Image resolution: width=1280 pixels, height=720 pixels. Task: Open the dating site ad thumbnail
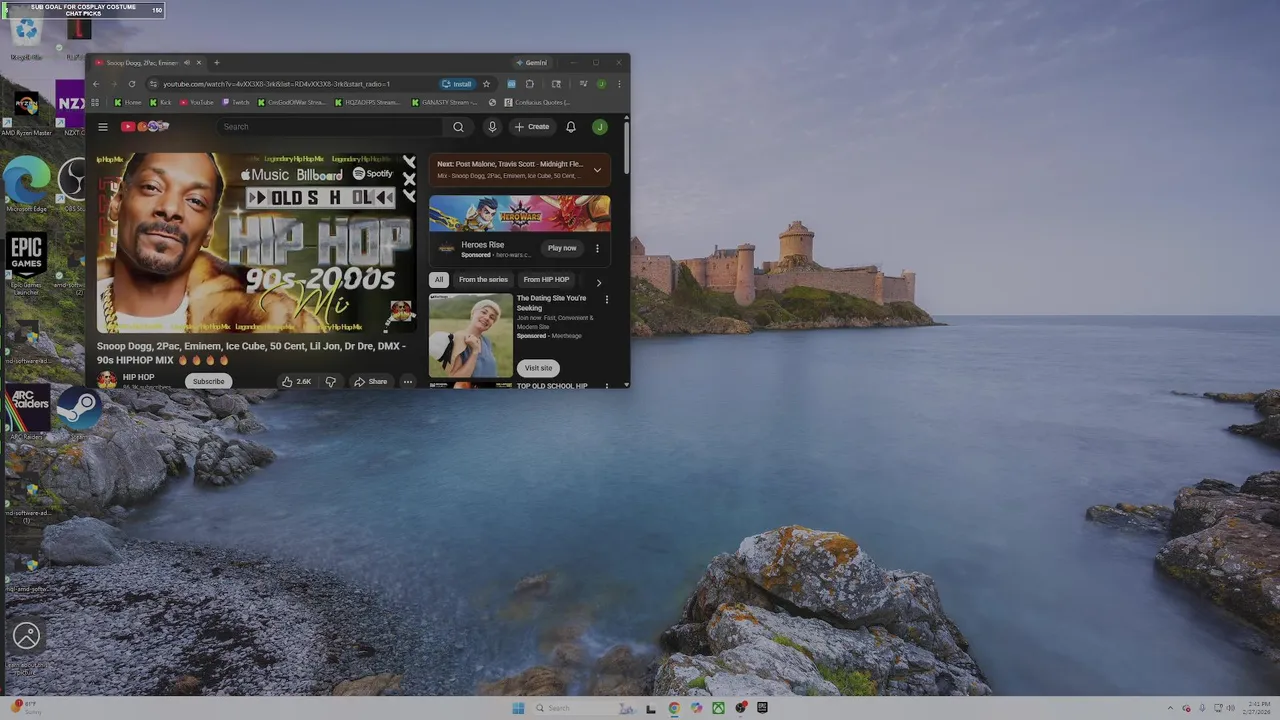tap(471, 335)
